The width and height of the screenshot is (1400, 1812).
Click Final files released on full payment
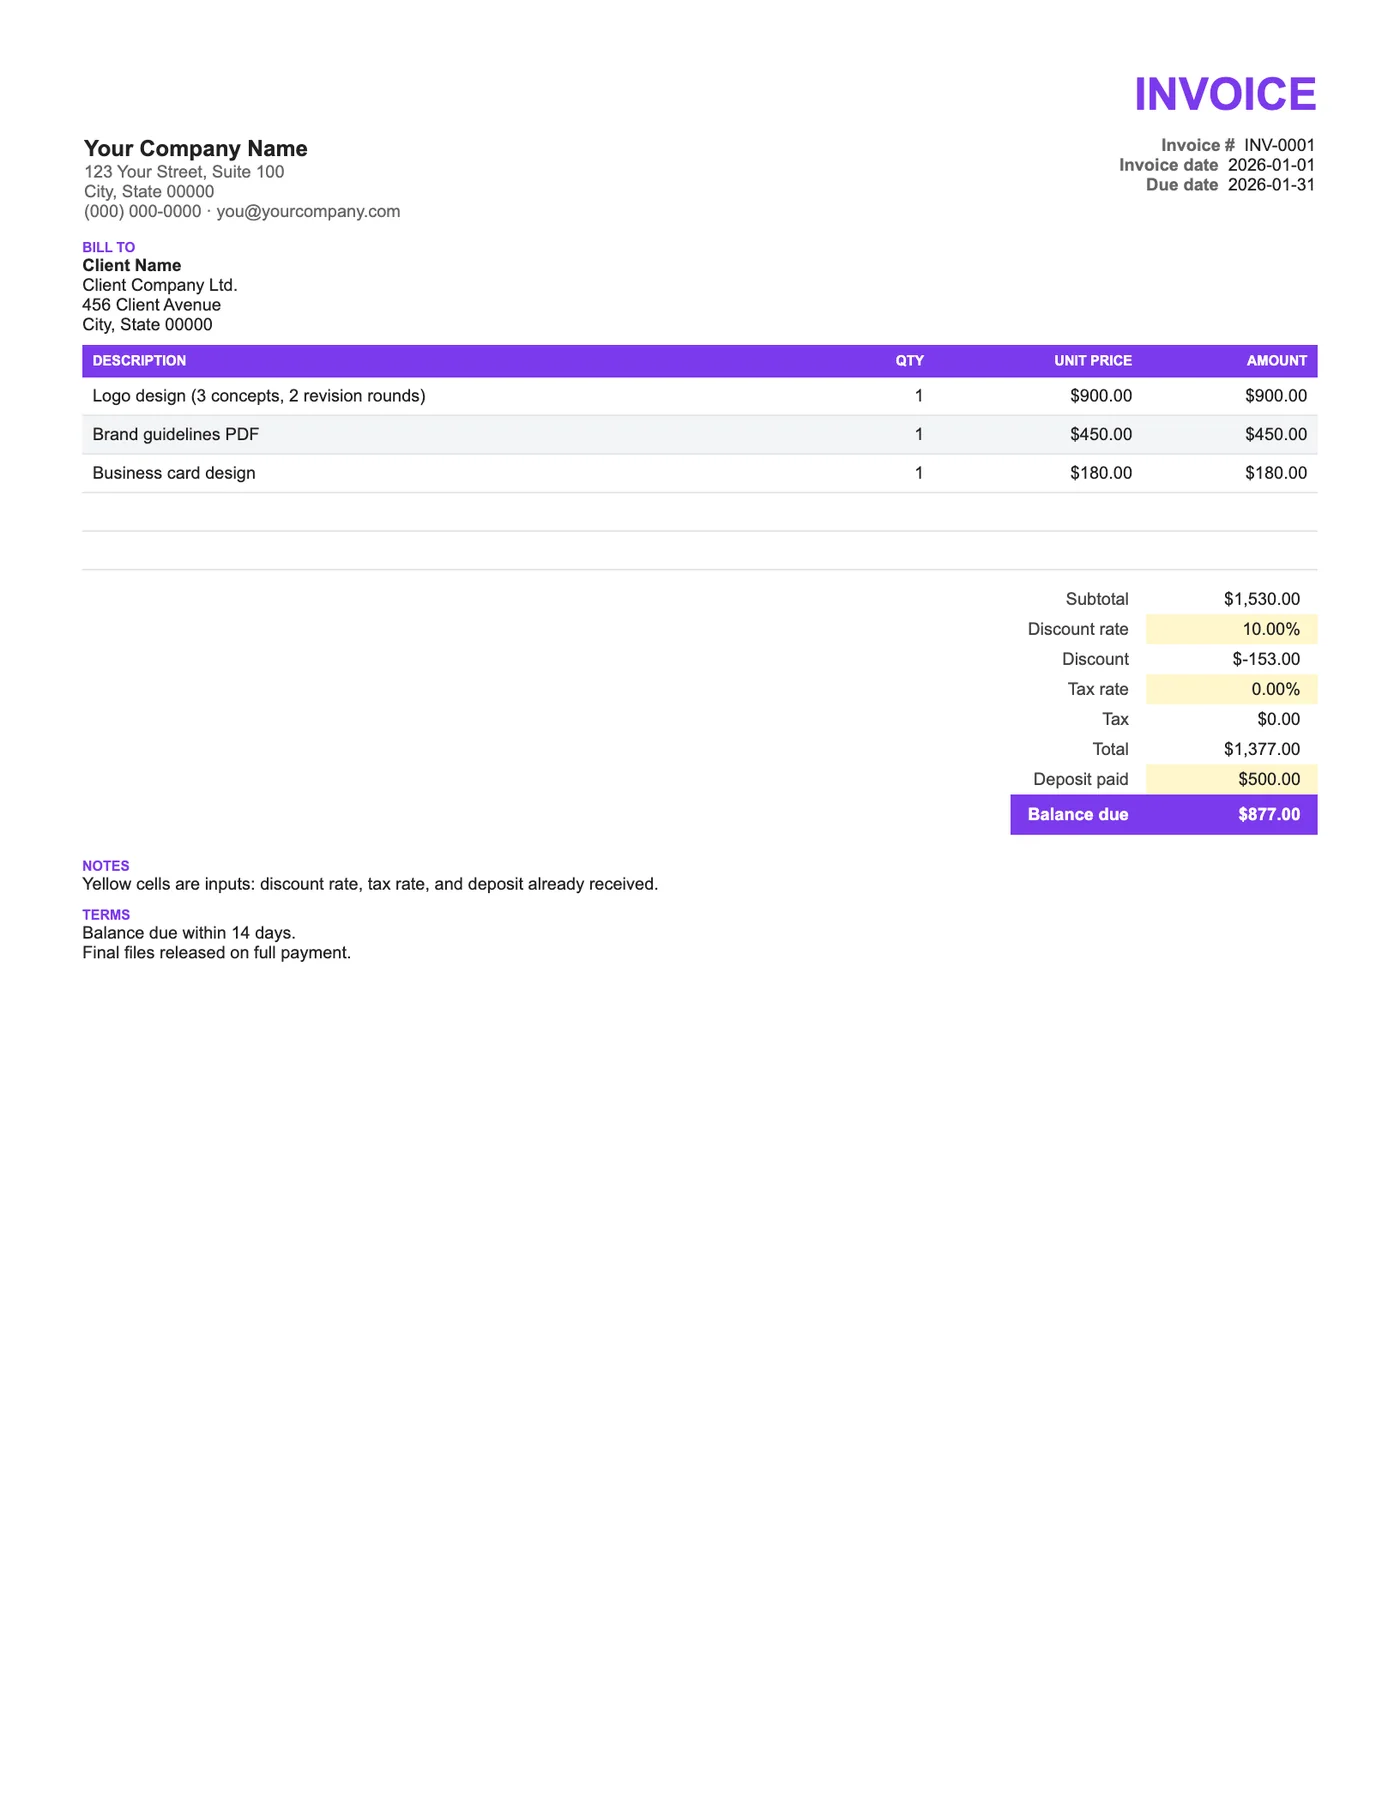click(217, 953)
